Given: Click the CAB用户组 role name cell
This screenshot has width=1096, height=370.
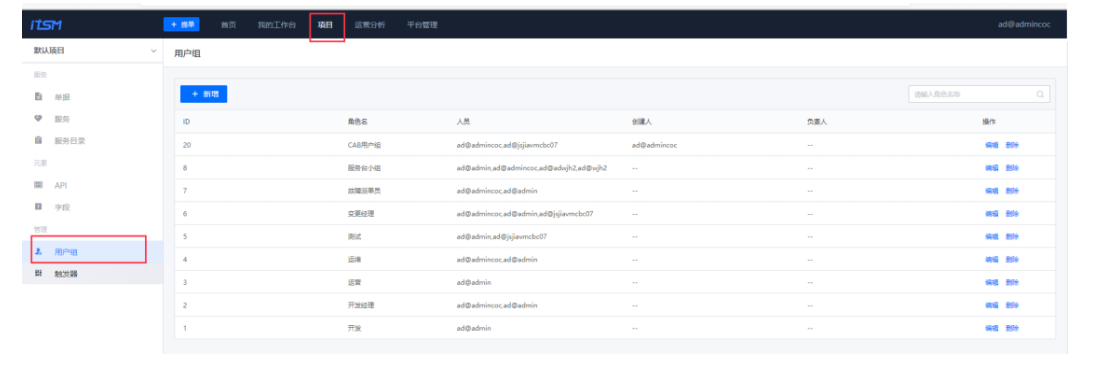Looking at the screenshot, I should (363, 145).
